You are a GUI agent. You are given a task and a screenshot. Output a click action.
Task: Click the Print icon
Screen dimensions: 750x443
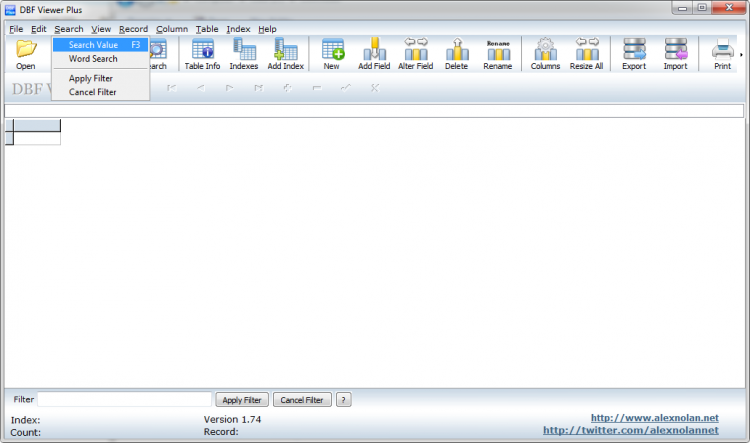(x=723, y=54)
